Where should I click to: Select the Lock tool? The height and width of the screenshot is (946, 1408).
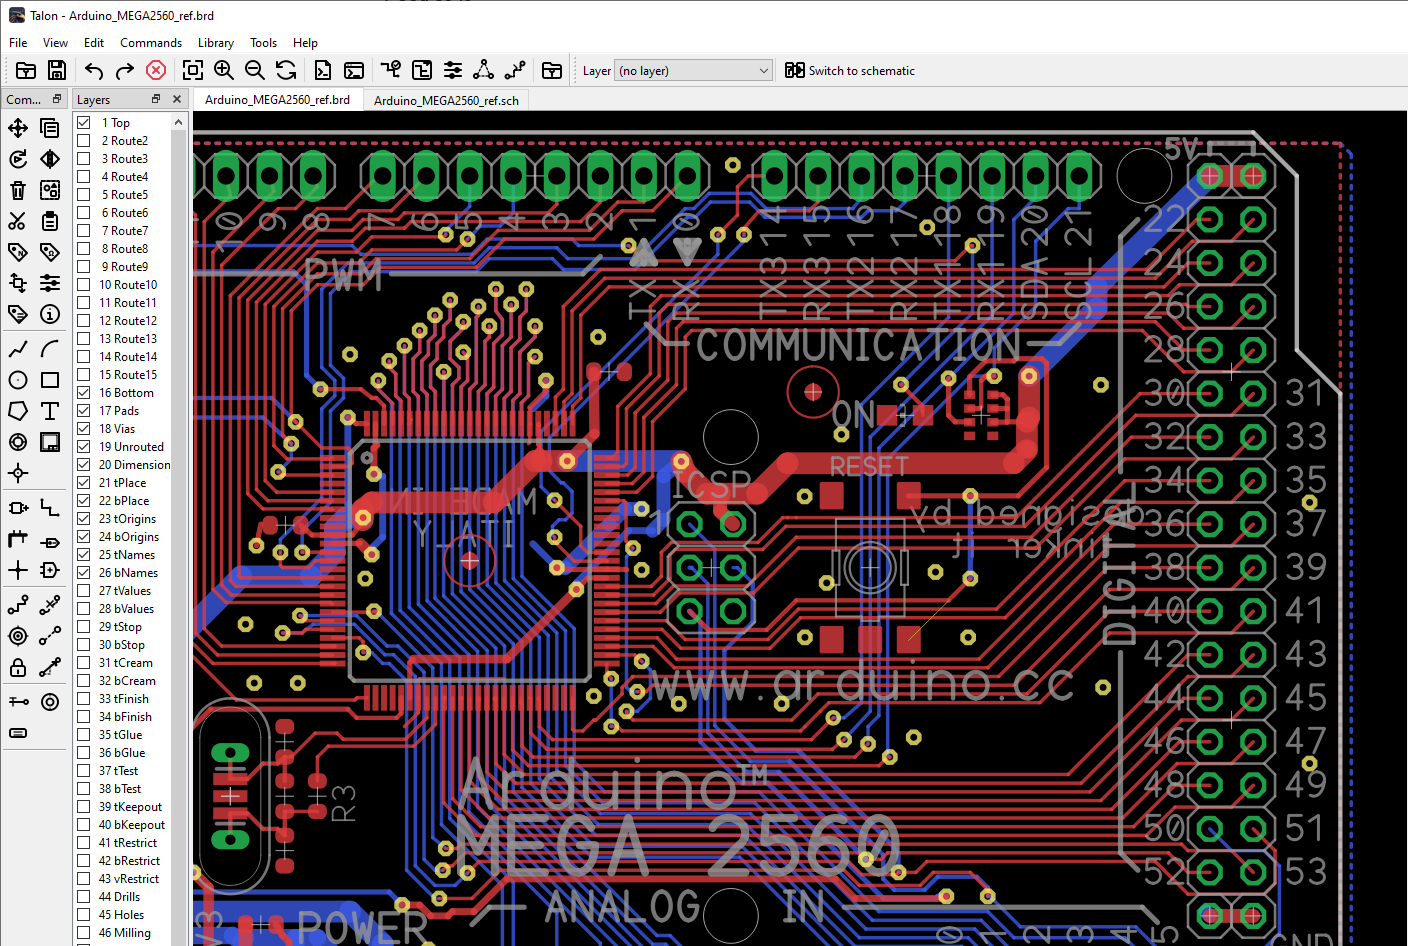tap(18, 667)
